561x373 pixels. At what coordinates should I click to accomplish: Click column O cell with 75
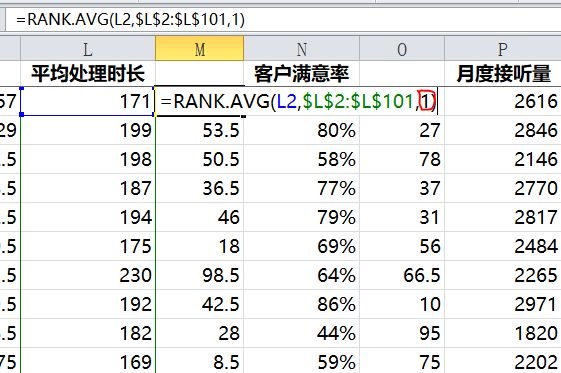tap(402, 360)
